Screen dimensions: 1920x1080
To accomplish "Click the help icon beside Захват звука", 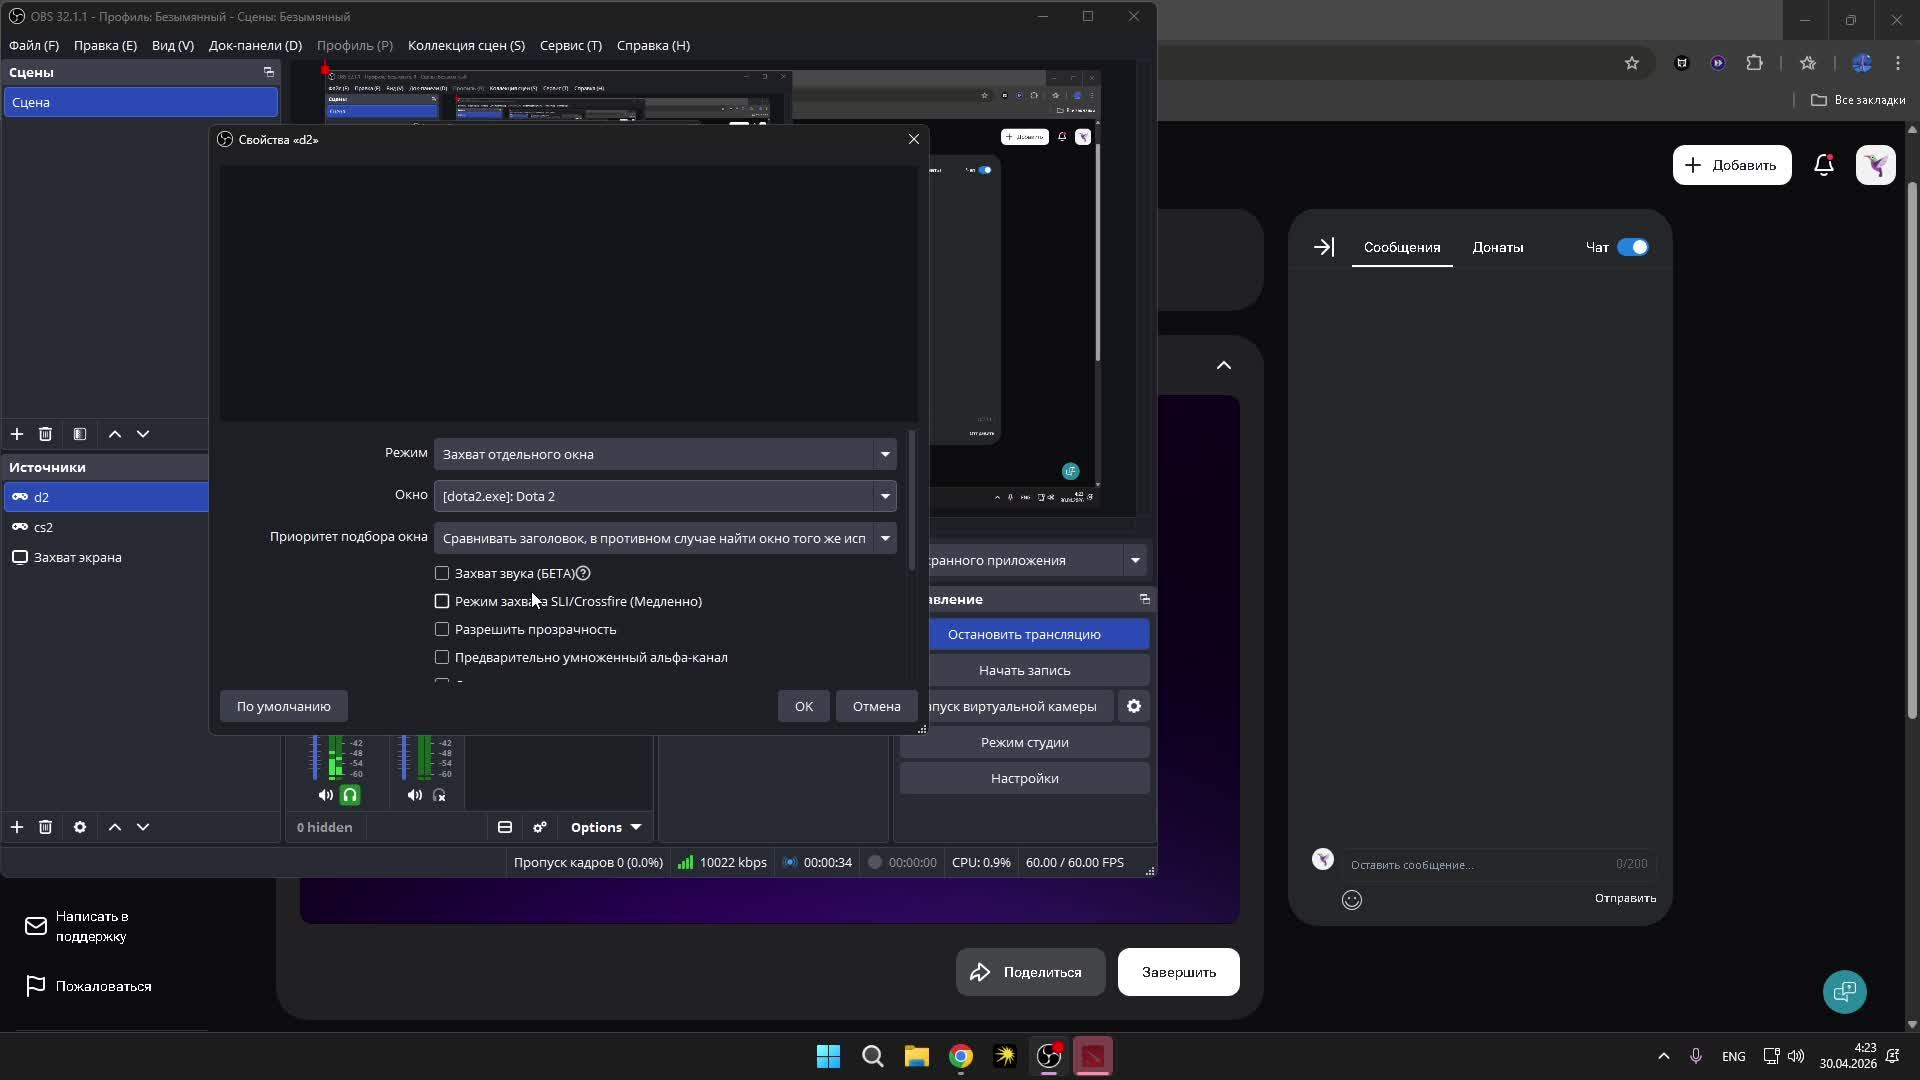I will click(583, 573).
